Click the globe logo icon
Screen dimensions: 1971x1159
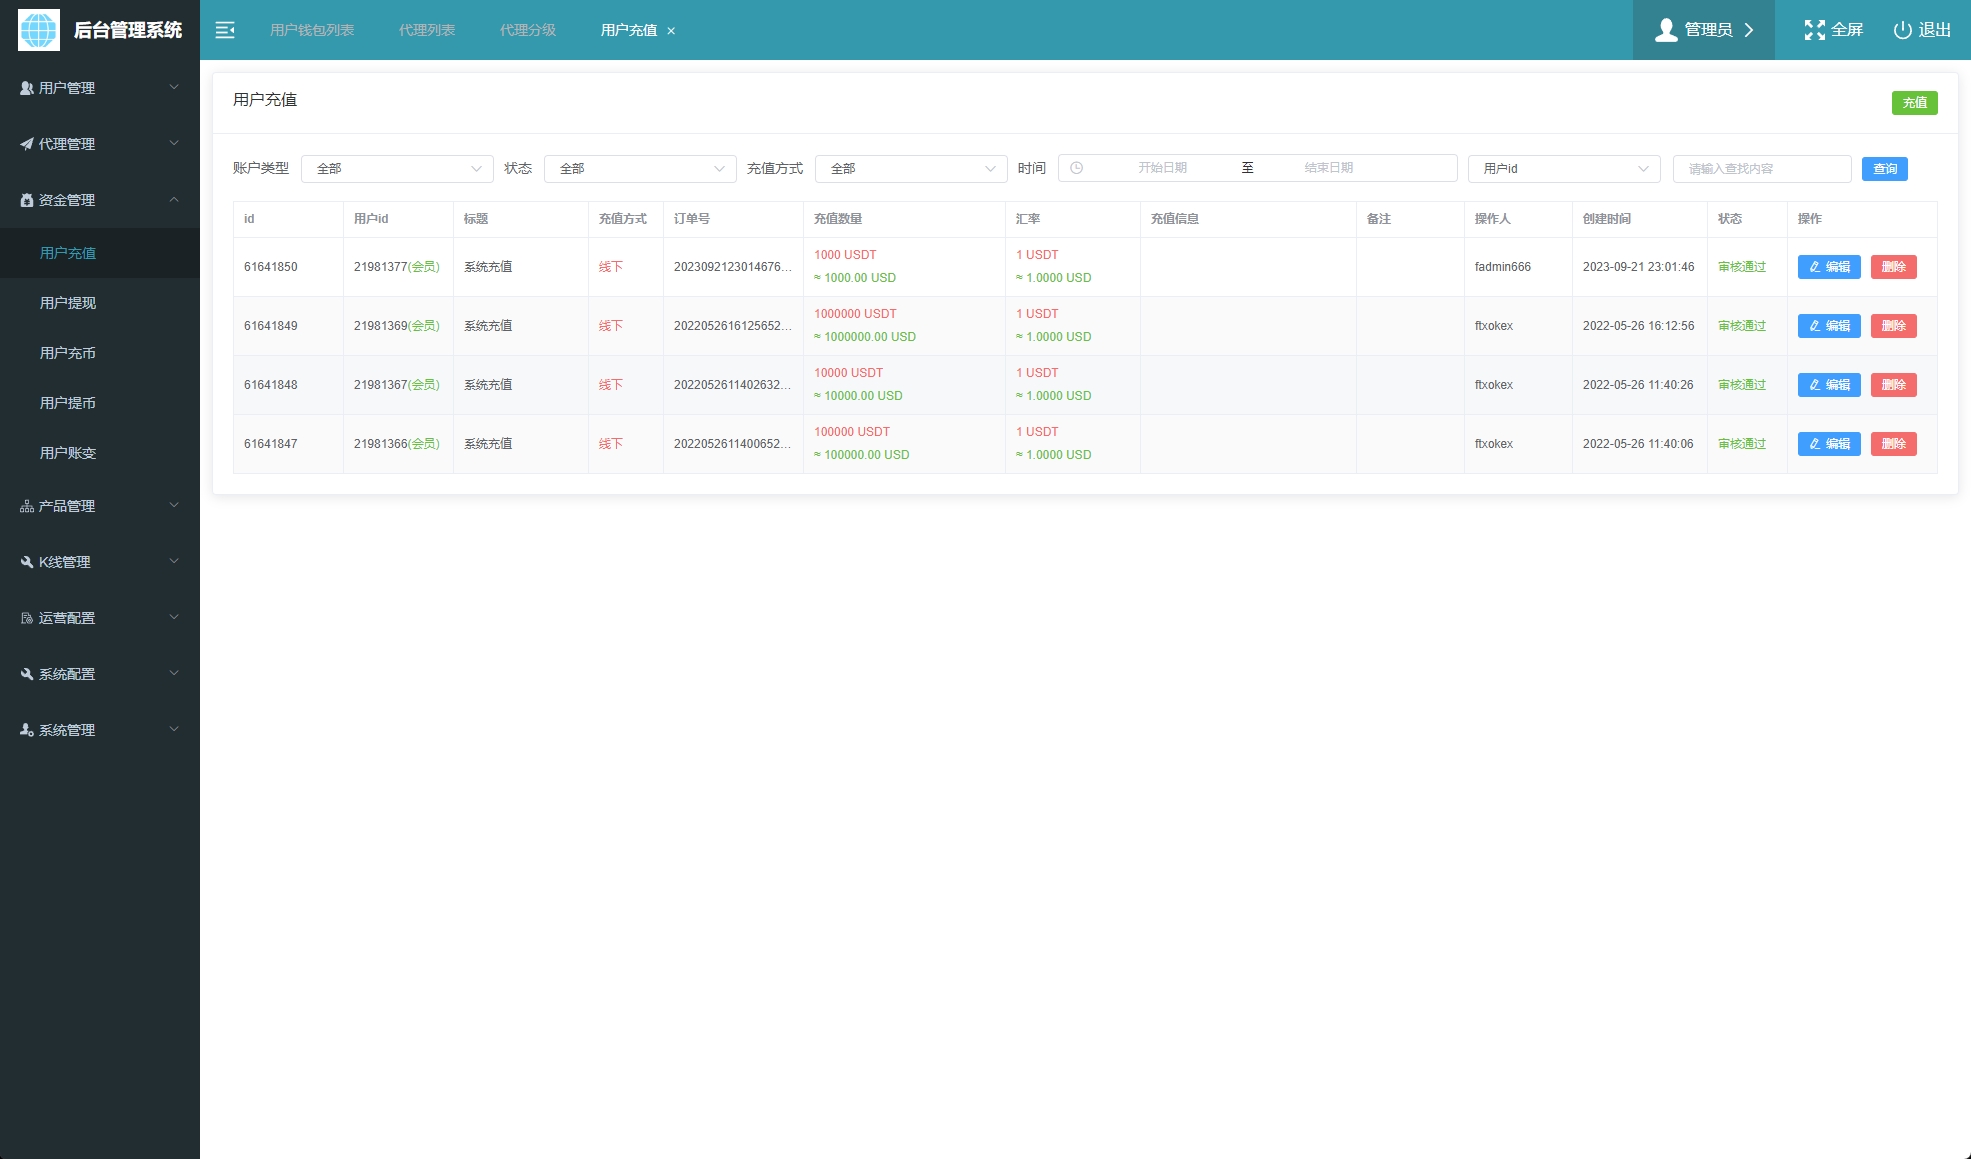coord(39,30)
